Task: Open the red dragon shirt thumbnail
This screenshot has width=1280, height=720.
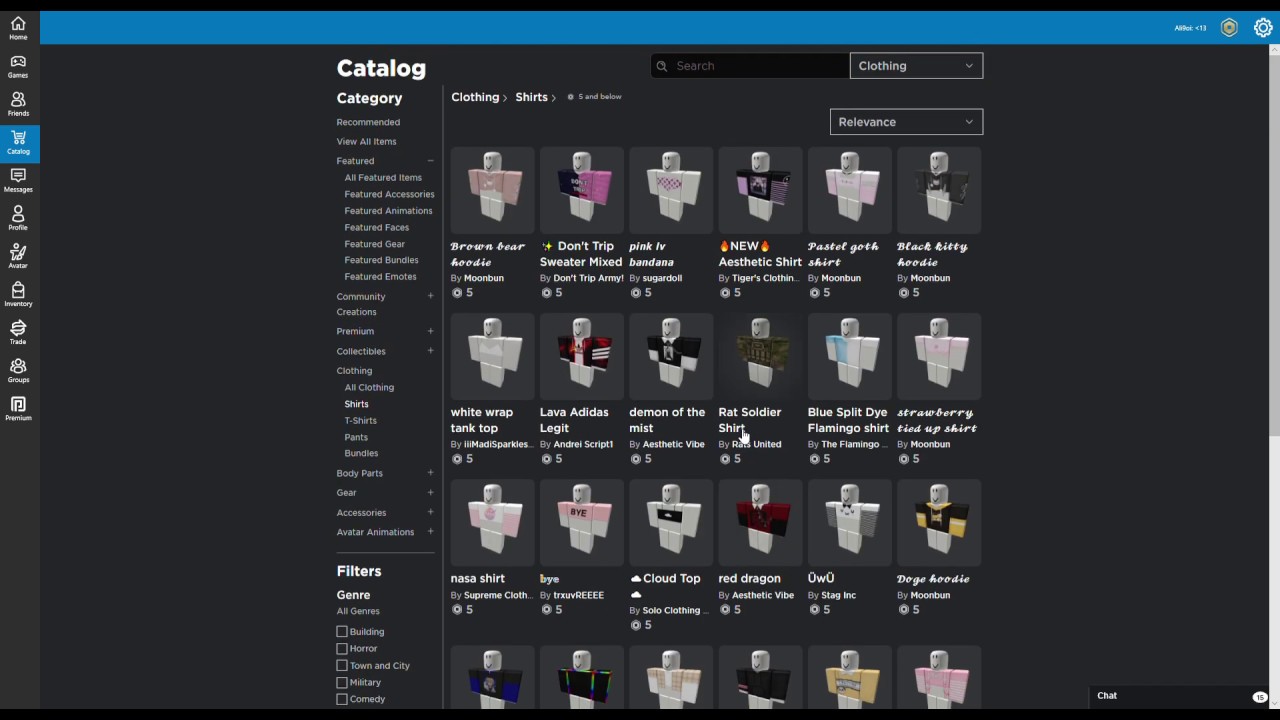Action: (760, 522)
